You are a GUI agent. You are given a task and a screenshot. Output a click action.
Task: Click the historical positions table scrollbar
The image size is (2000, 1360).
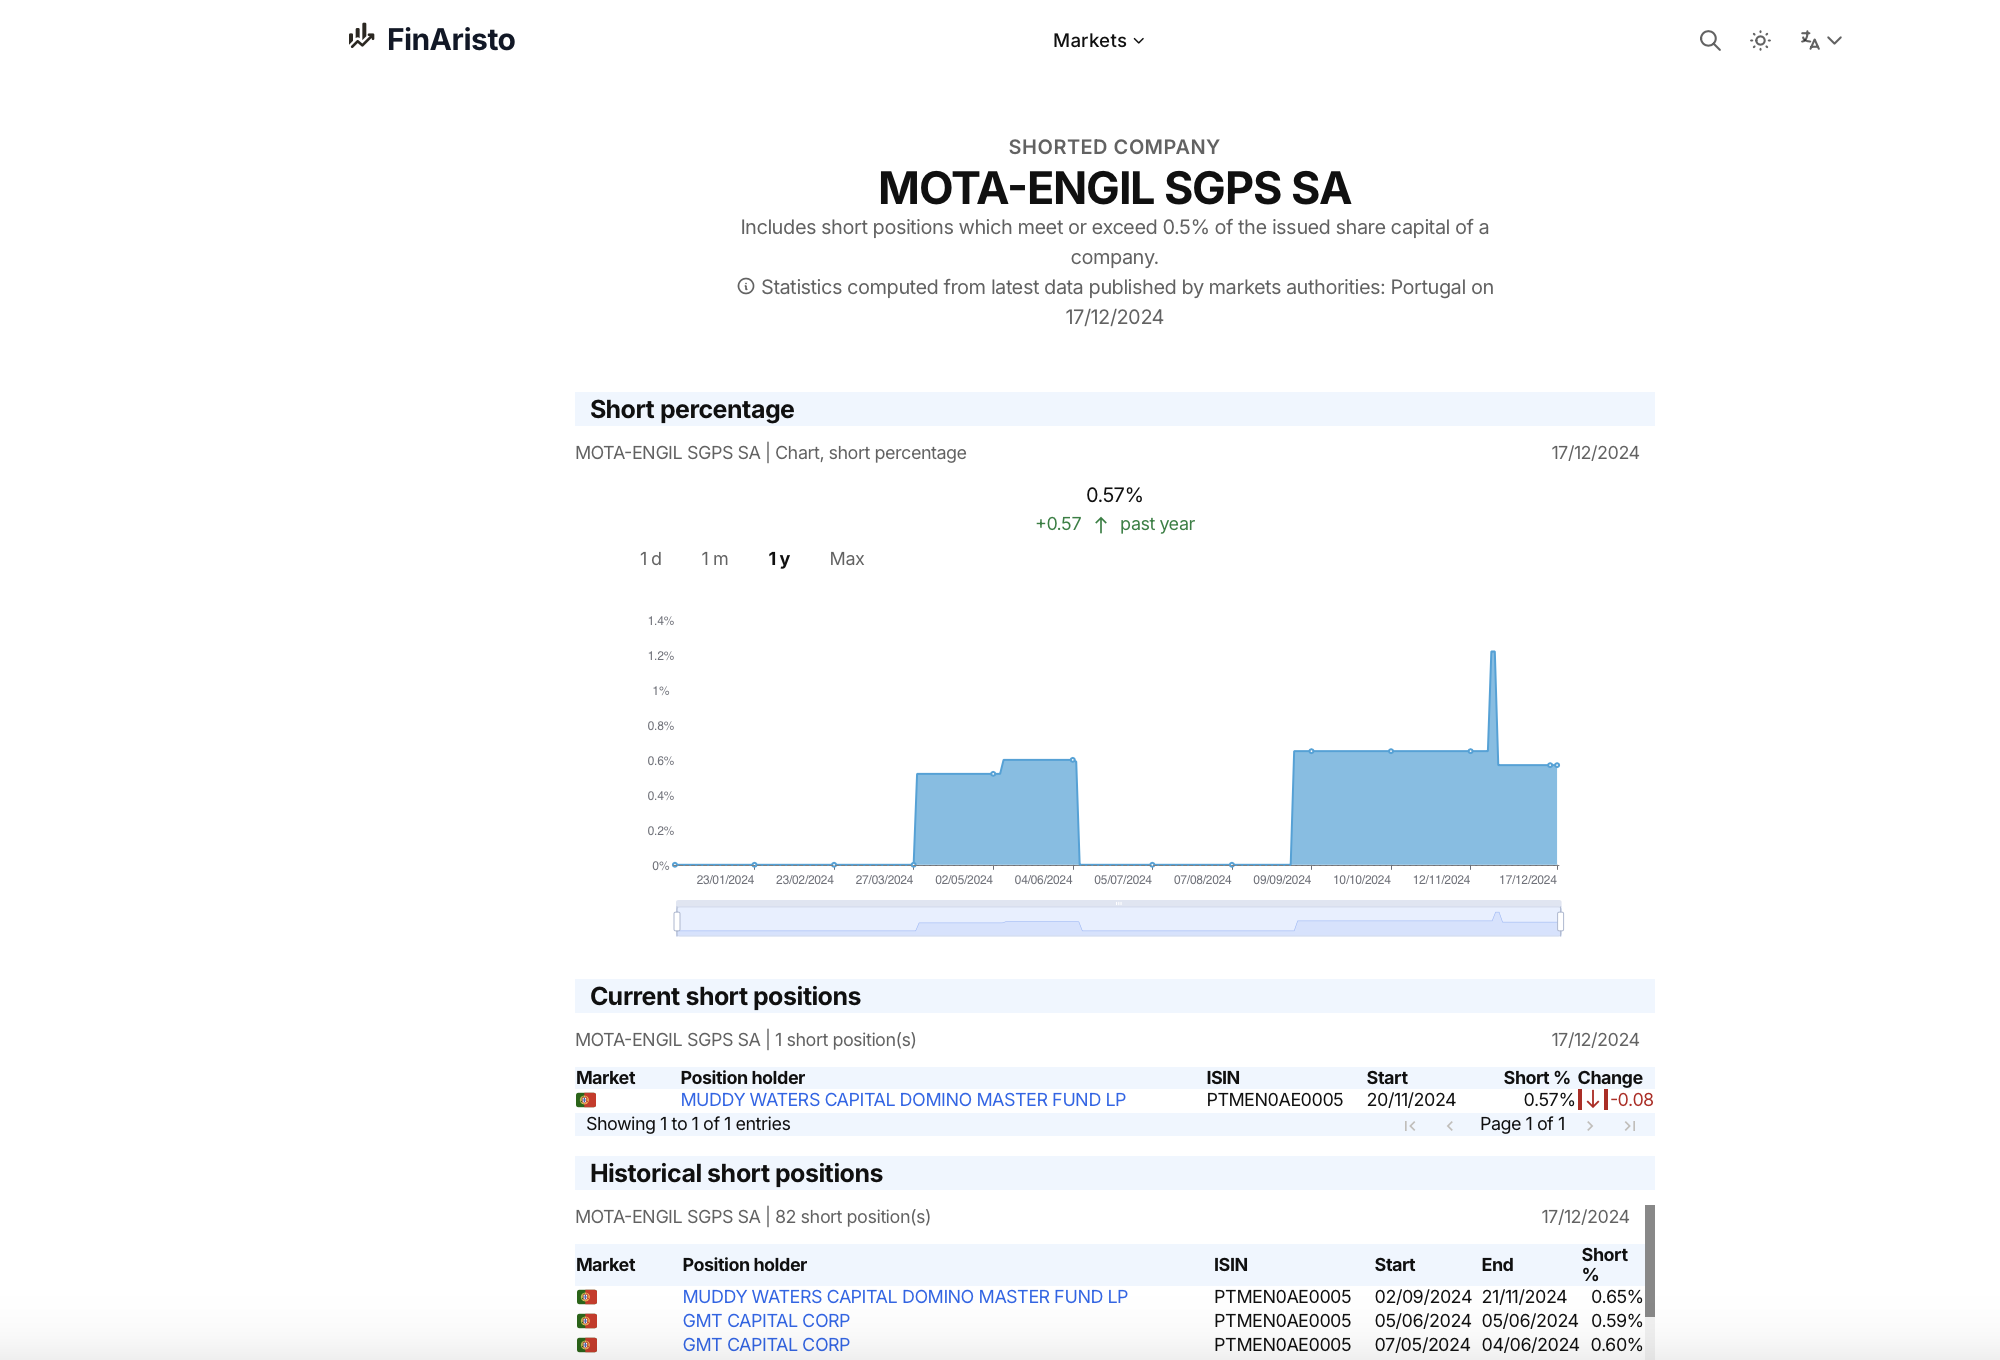1649,1260
